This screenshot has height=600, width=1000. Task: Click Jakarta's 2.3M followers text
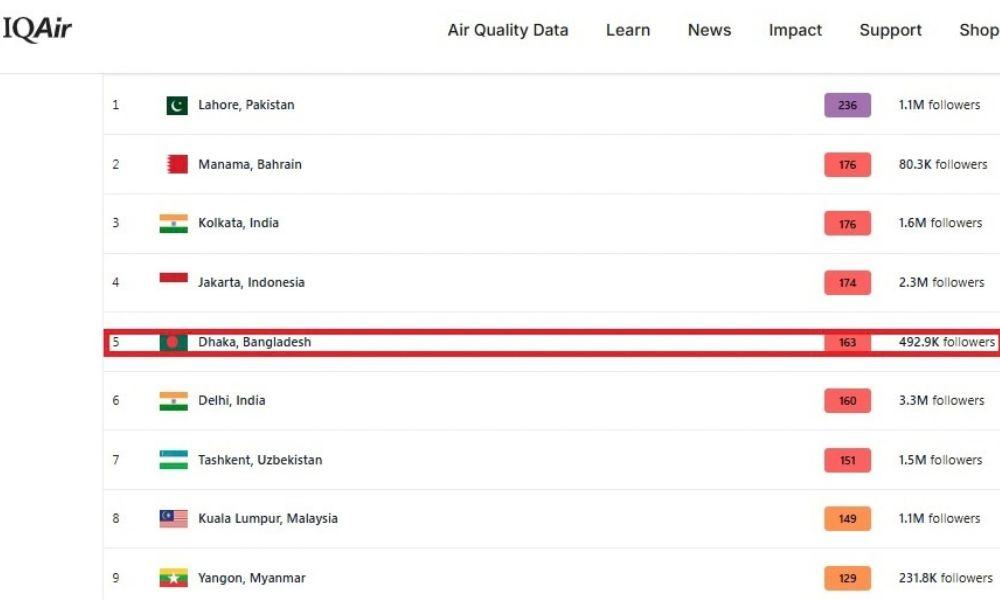[941, 282]
